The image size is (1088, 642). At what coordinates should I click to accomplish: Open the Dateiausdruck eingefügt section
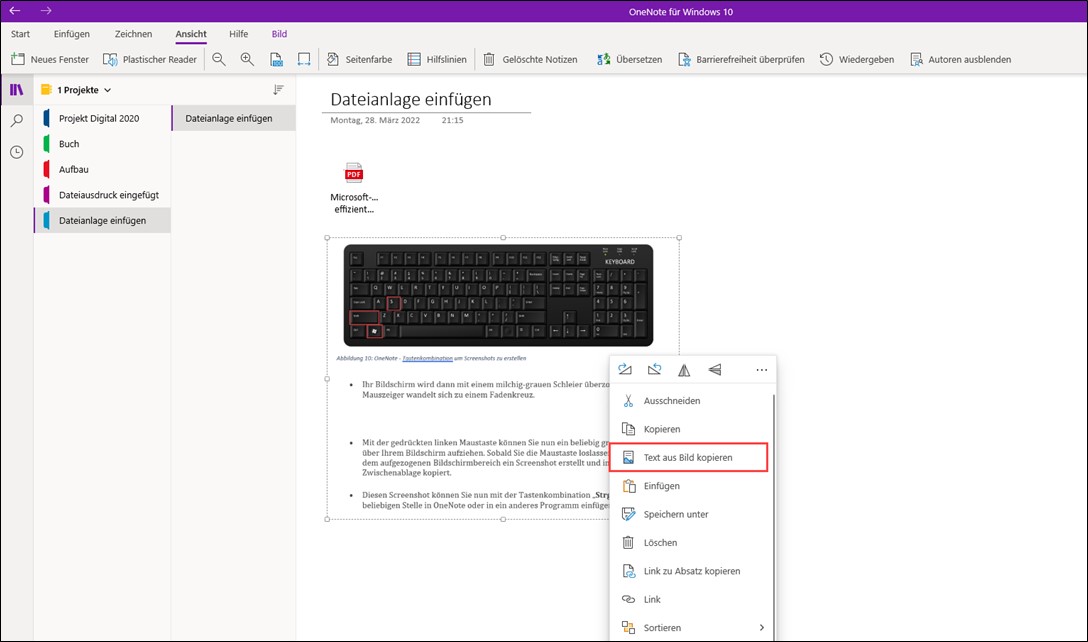point(102,195)
